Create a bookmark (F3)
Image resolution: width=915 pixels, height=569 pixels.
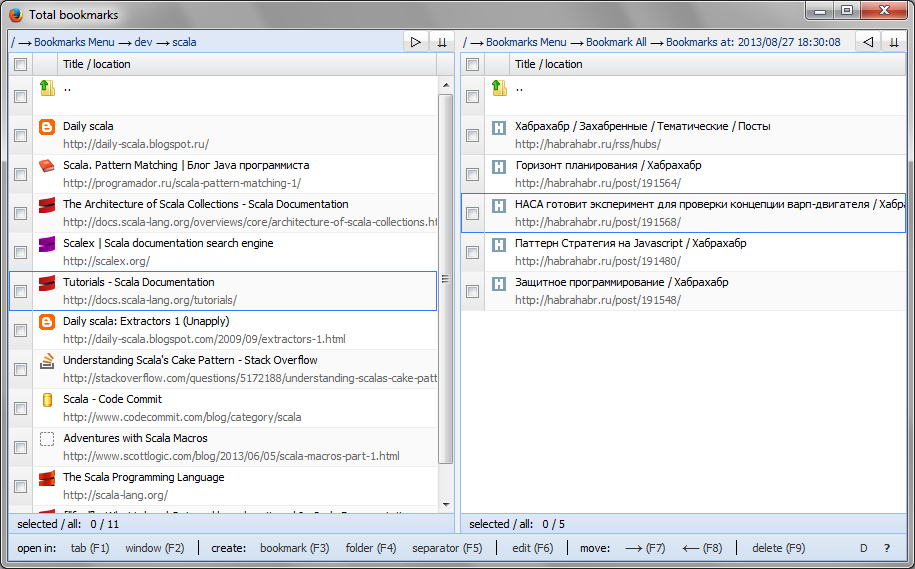tap(295, 548)
